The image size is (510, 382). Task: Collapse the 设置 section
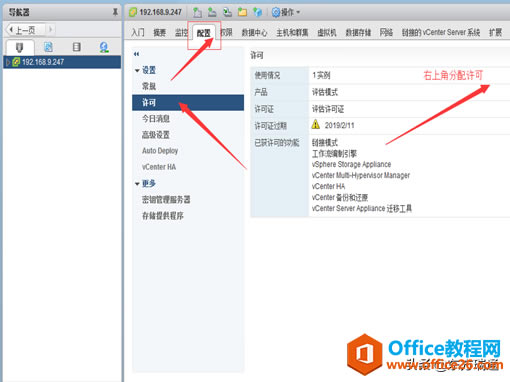pos(137,70)
